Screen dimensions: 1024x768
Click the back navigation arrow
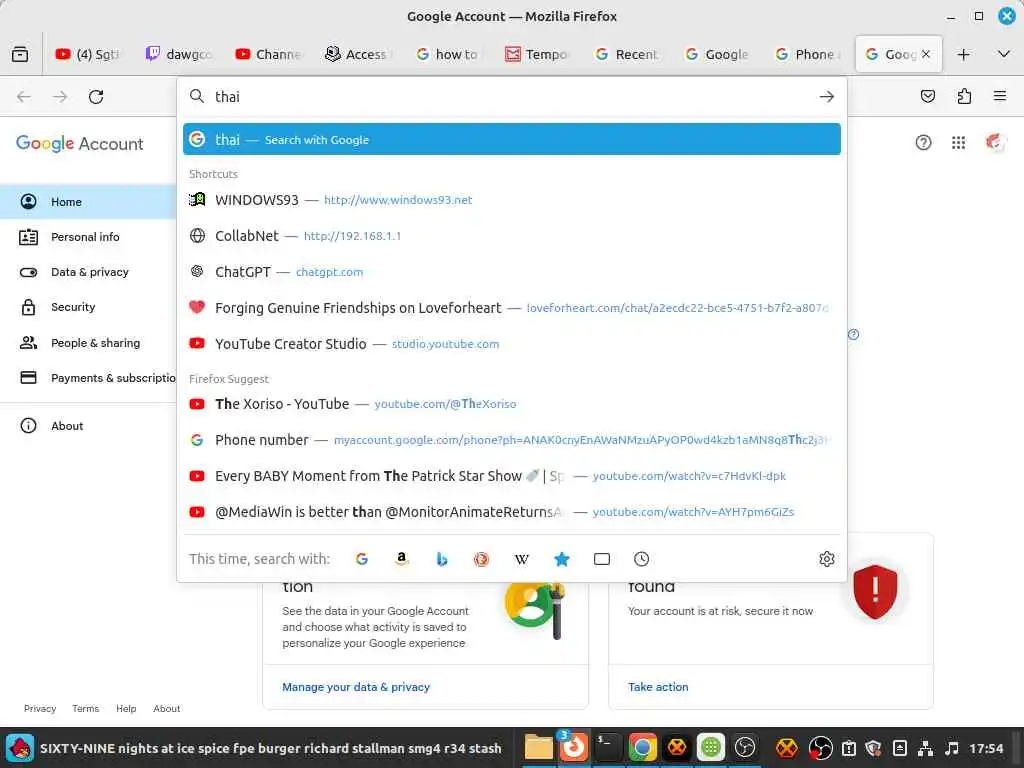pyautogui.click(x=24, y=97)
